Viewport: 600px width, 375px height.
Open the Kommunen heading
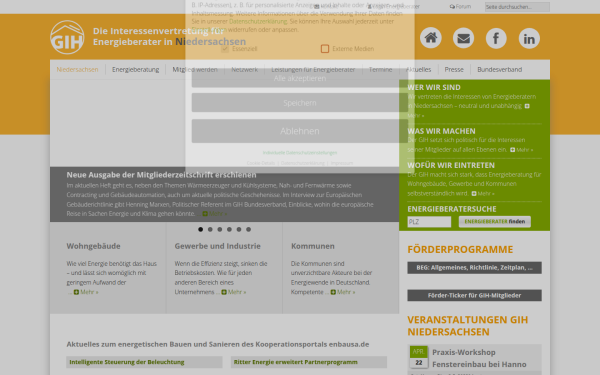point(313,246)
